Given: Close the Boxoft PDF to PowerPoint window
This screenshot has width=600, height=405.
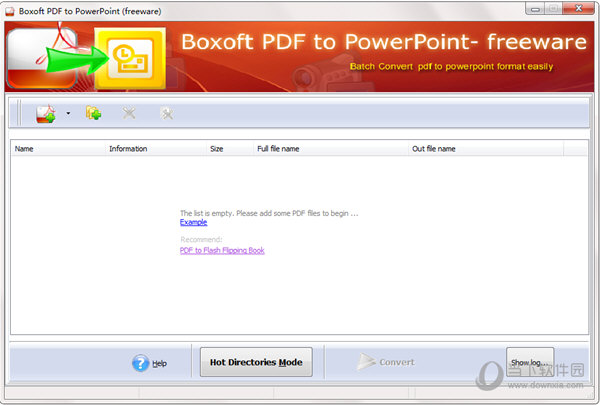Looking at the screenshot, I should pos(579,8).
